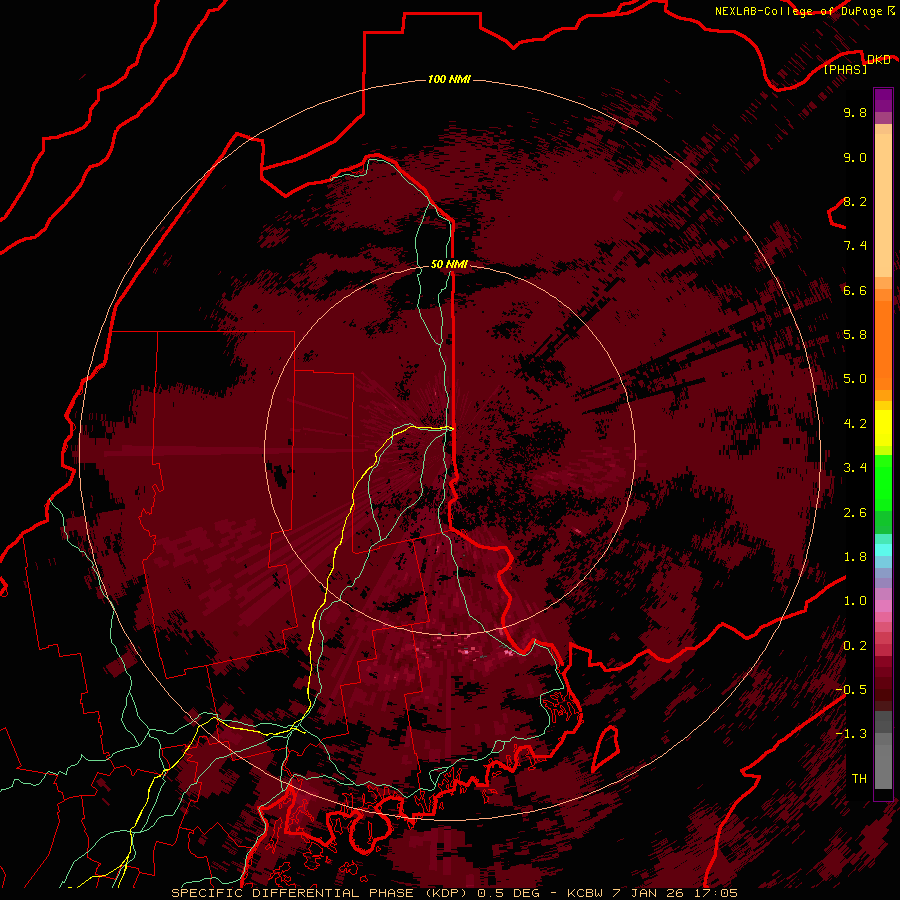This screenshot has height=900, width=900.
Task: Click the 2.6 color scale label
Action: point(855,513)
